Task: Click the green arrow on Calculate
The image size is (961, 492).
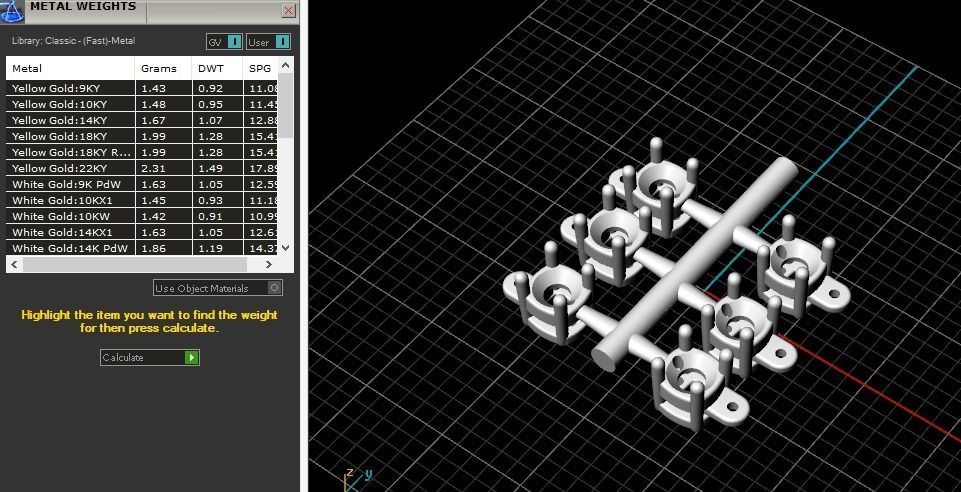Action: pyautogui.click(x=192, y=357)
